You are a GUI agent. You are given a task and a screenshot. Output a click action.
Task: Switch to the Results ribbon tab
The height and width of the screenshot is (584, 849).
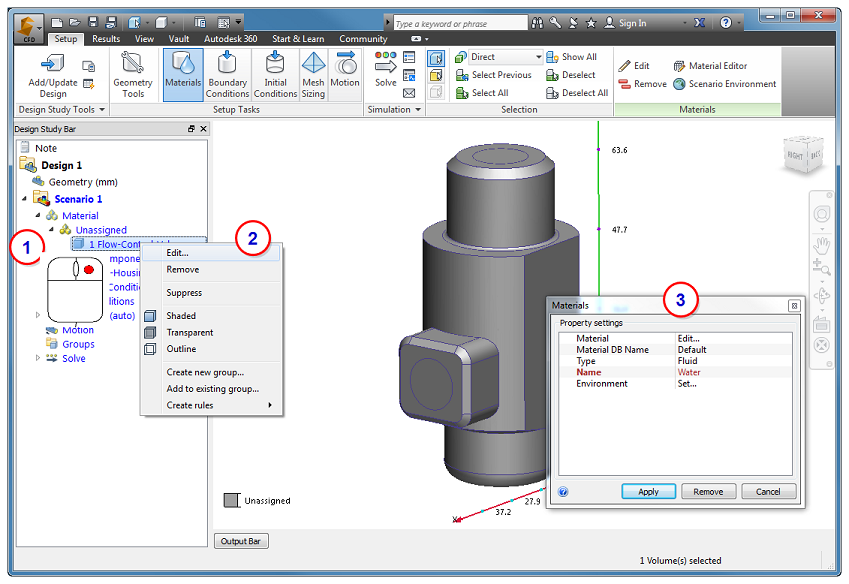click(x=106, y=39)
